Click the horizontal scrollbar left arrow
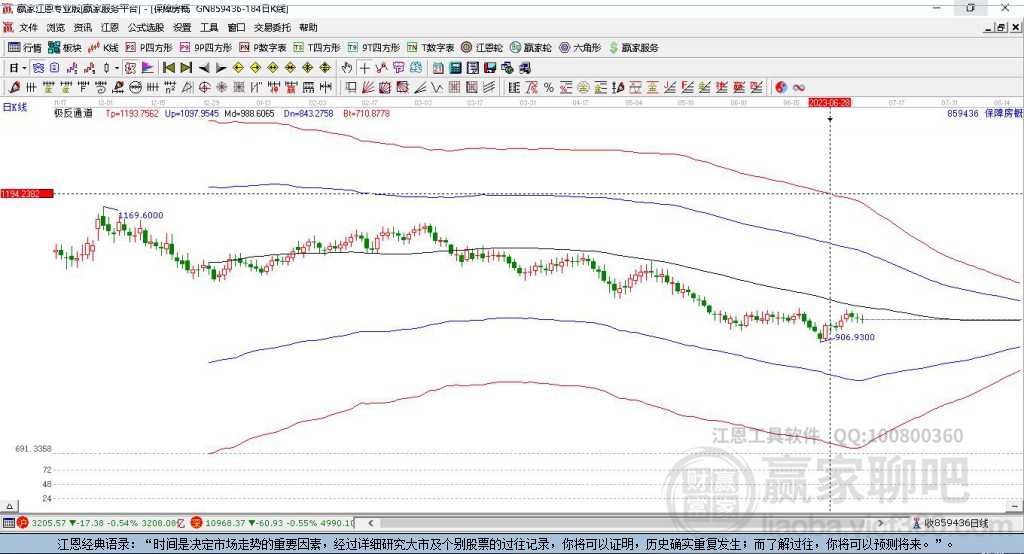The width and height of the screenshot is (1024, 554). (370, 523)
